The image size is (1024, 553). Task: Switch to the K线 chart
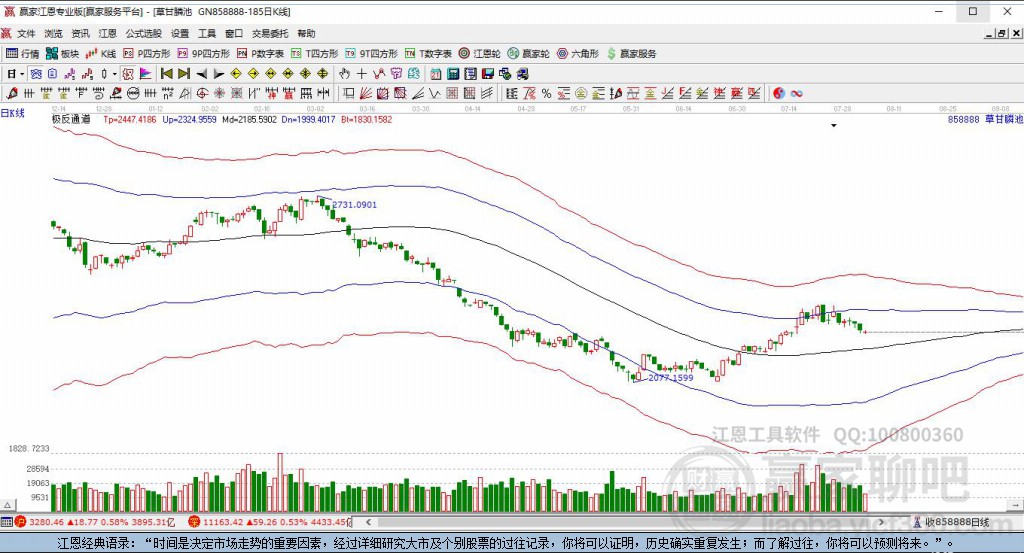tap(101, 54)
